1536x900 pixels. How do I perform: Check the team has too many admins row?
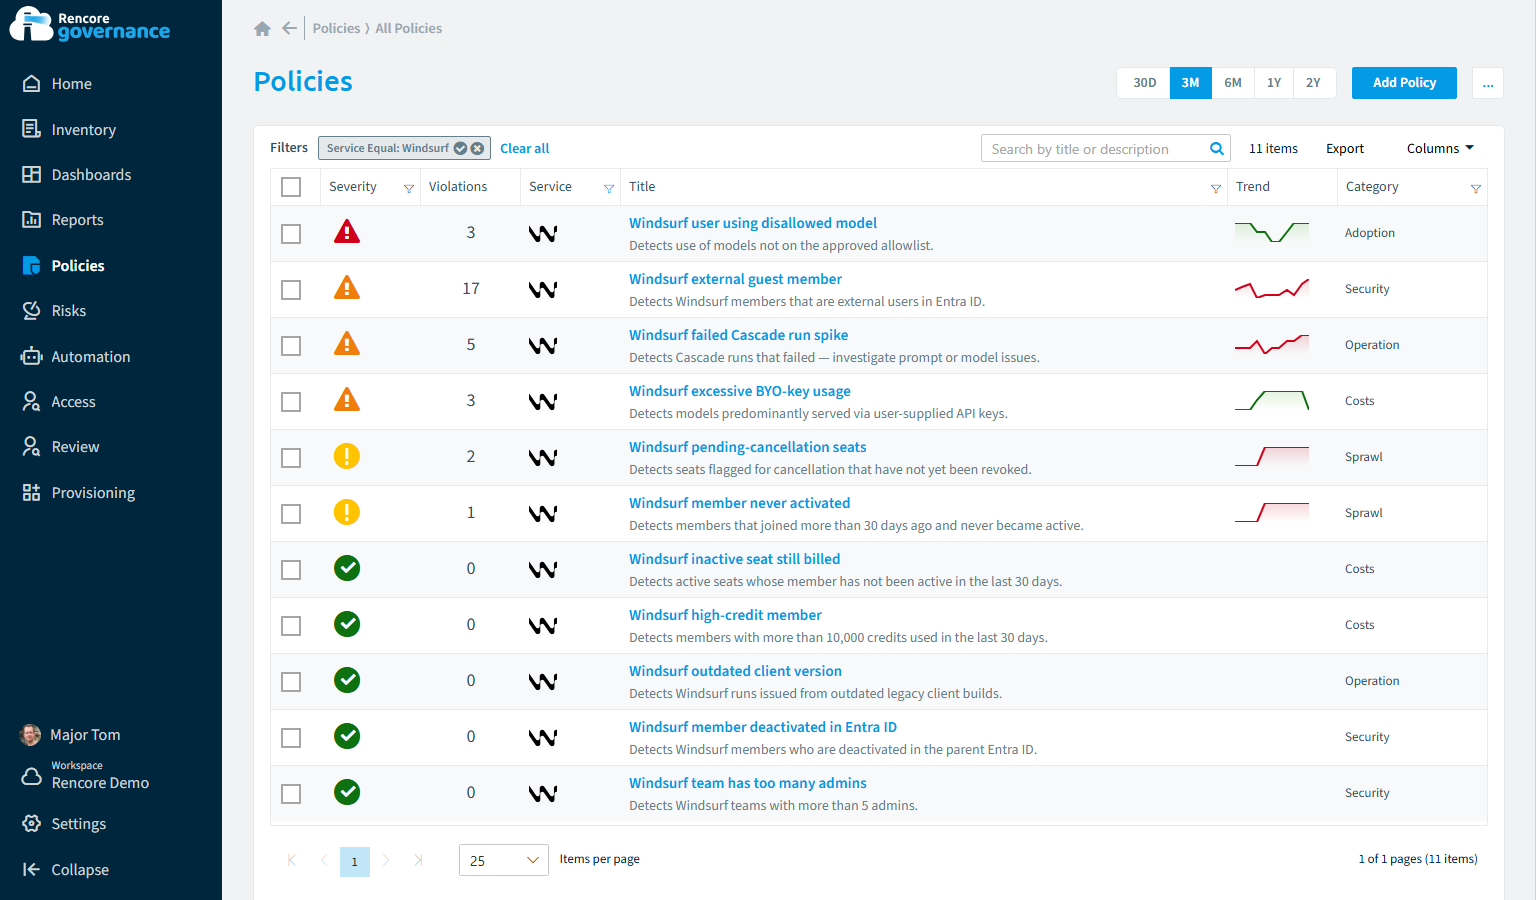[291, 794]
